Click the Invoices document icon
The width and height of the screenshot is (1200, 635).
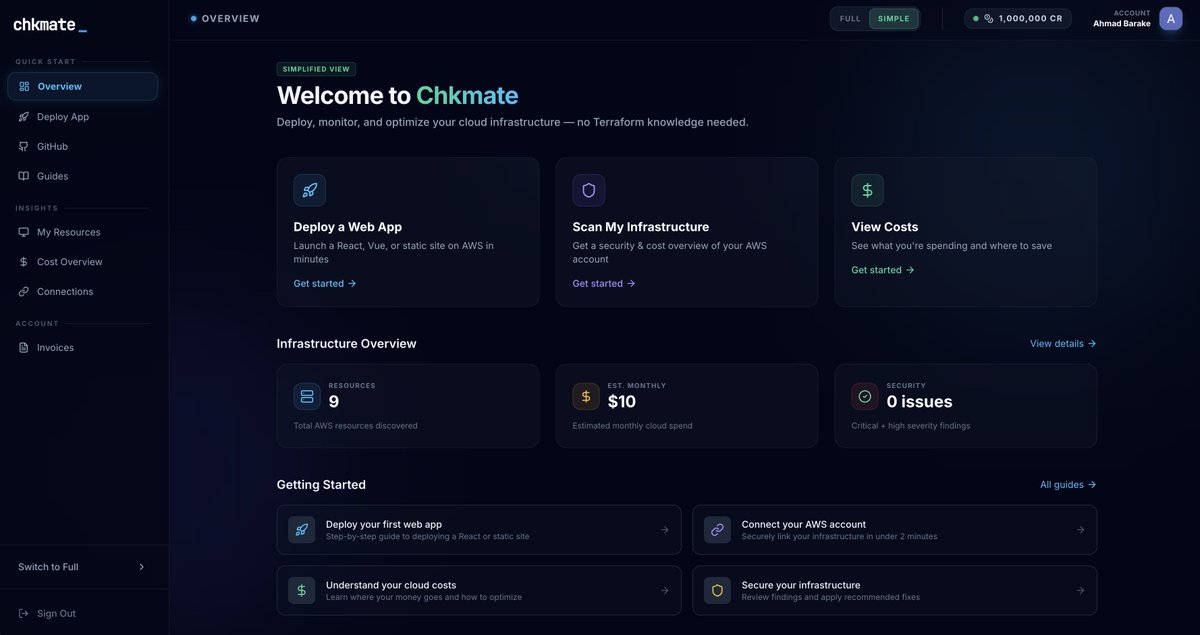coord(24,347)
